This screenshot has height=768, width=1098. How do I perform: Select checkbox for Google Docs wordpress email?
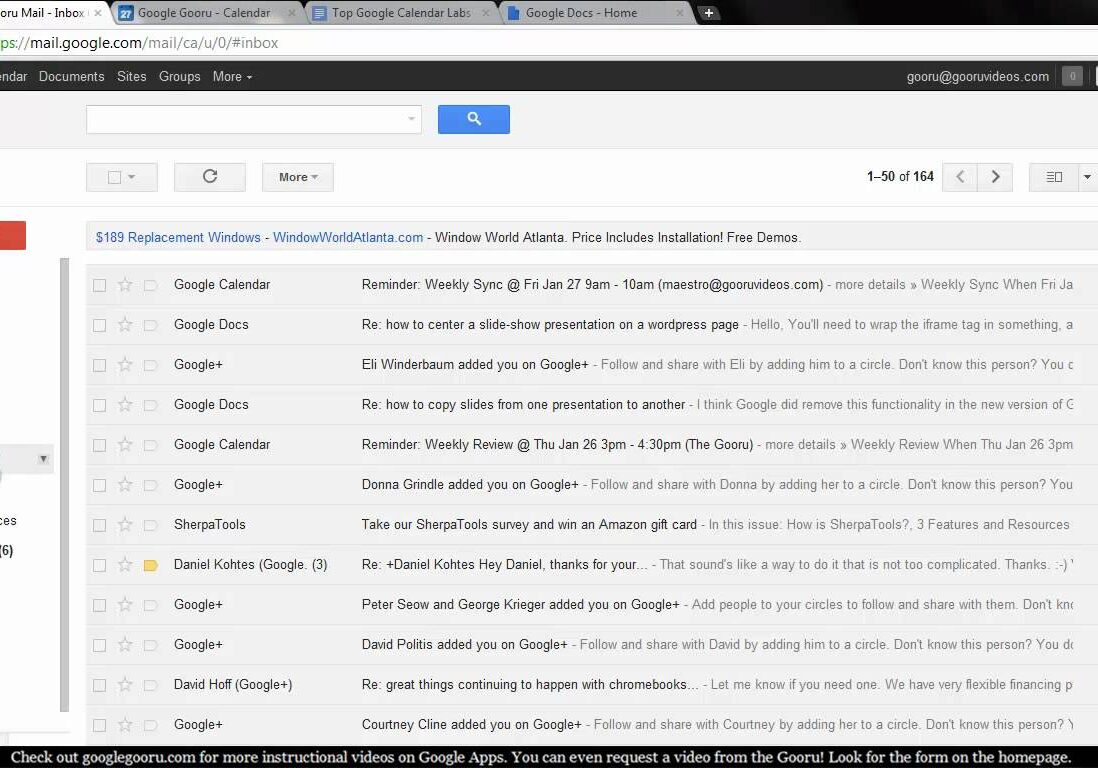click(x=99, y=325)
